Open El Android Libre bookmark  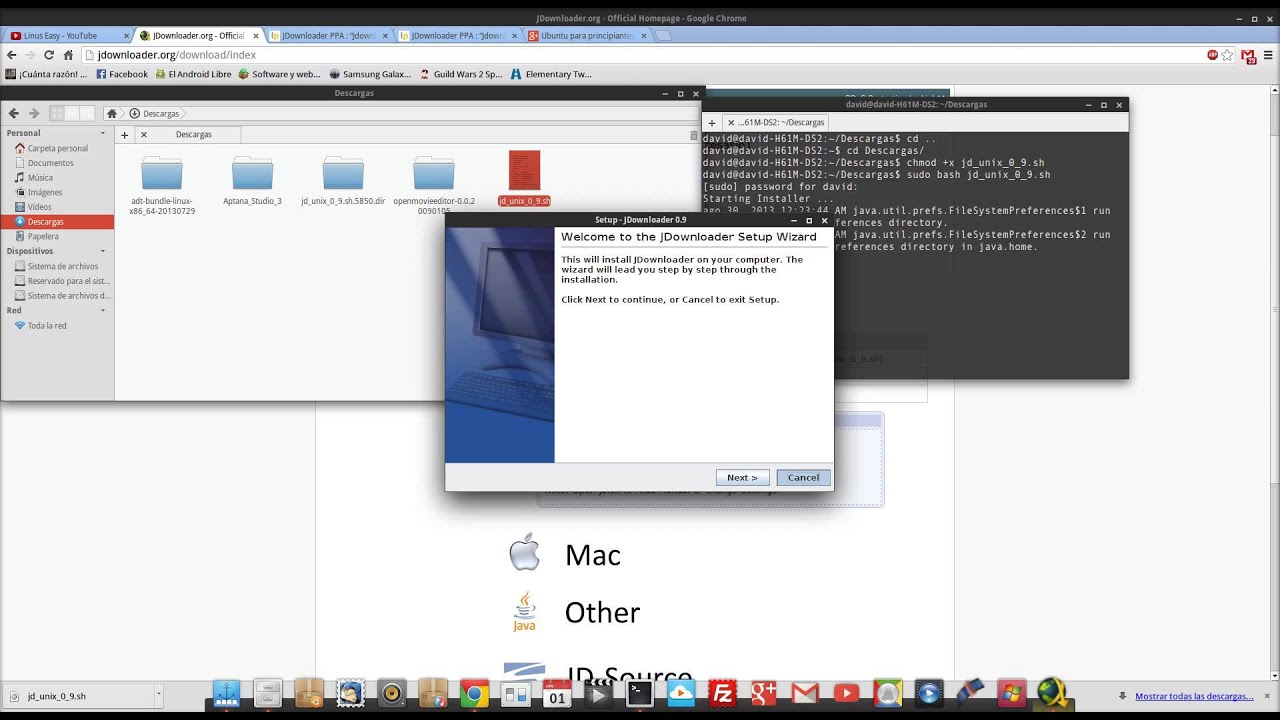click(x=193, y=74)
